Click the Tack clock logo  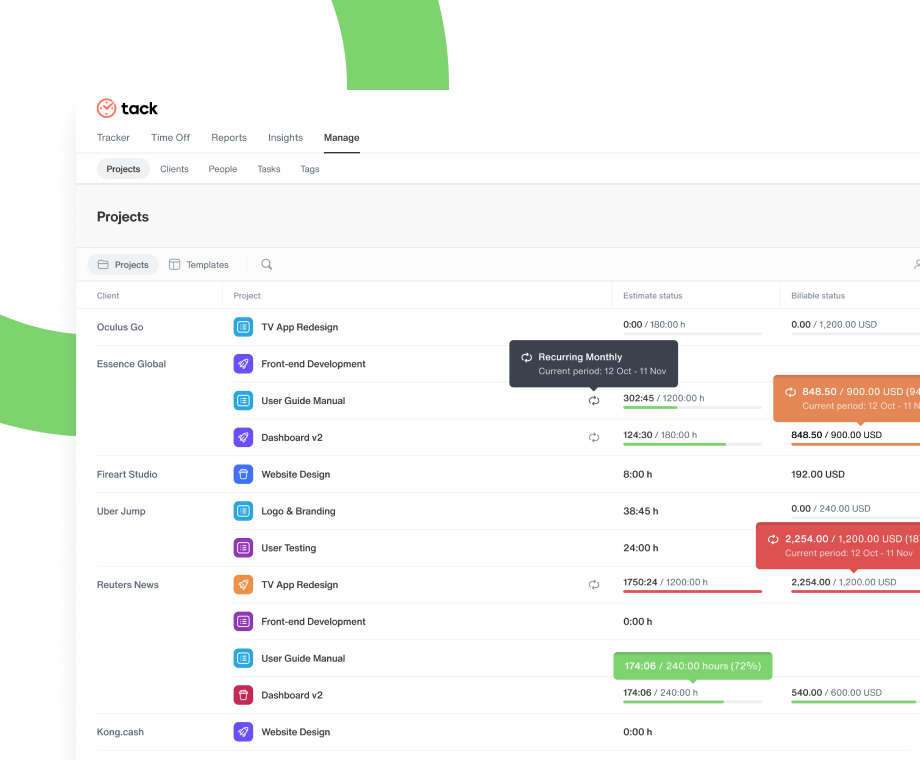(x=106, y=108)
